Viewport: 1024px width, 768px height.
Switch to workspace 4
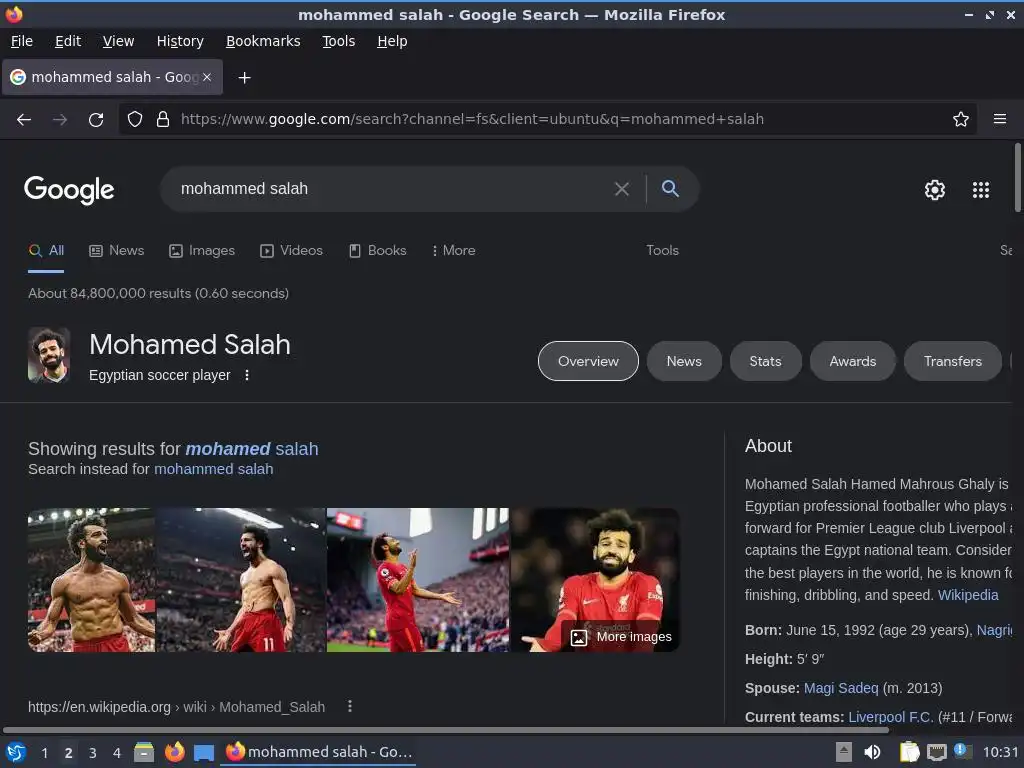[x=117, y=753]
